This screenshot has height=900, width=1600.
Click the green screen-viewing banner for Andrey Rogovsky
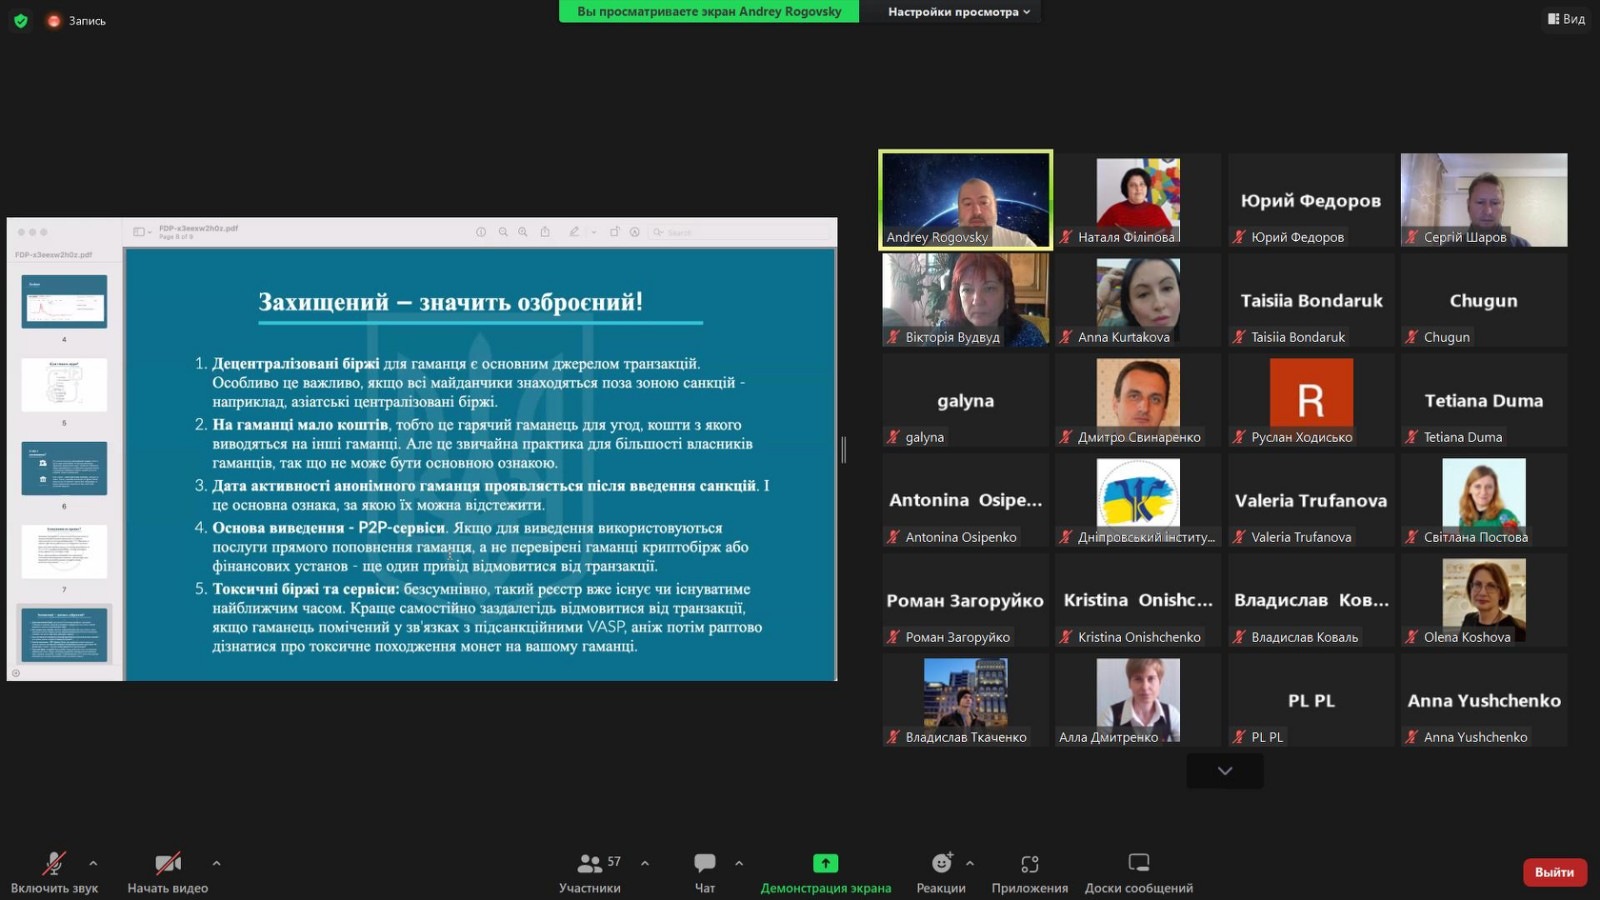[708, 12]
